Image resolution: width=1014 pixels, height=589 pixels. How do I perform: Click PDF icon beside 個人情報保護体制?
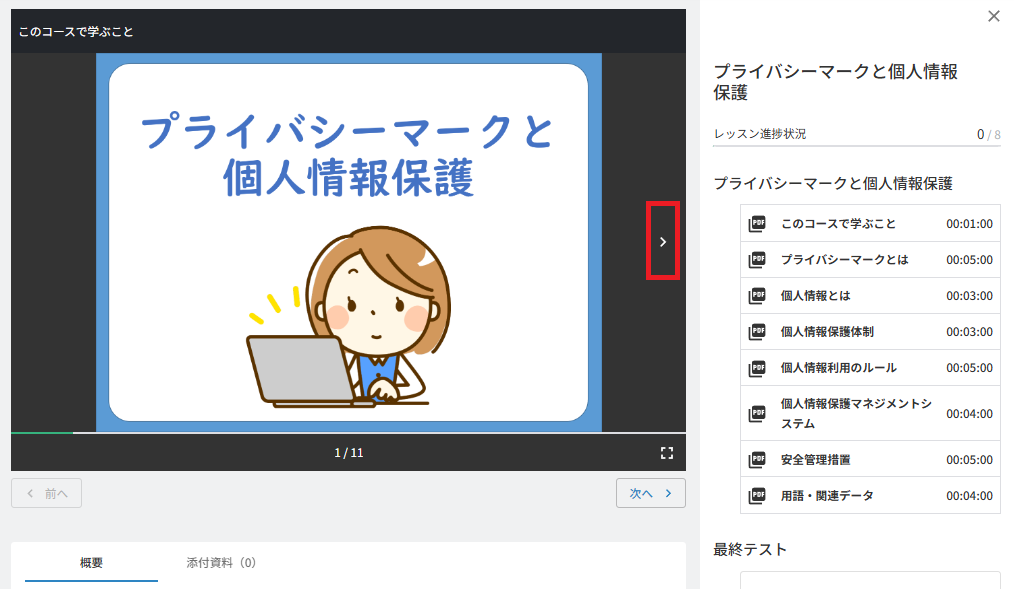point(757,332)
